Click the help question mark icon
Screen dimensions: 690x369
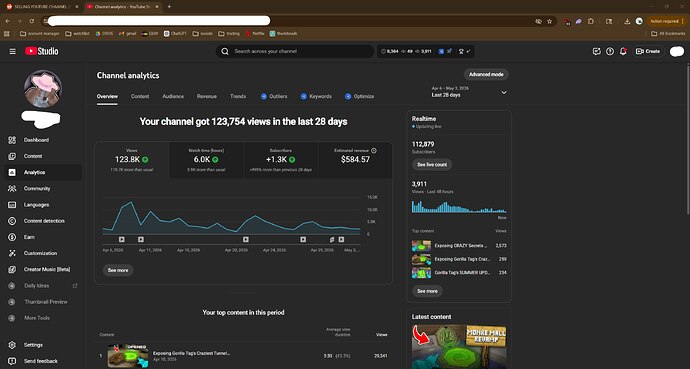[x=609, y=51]
